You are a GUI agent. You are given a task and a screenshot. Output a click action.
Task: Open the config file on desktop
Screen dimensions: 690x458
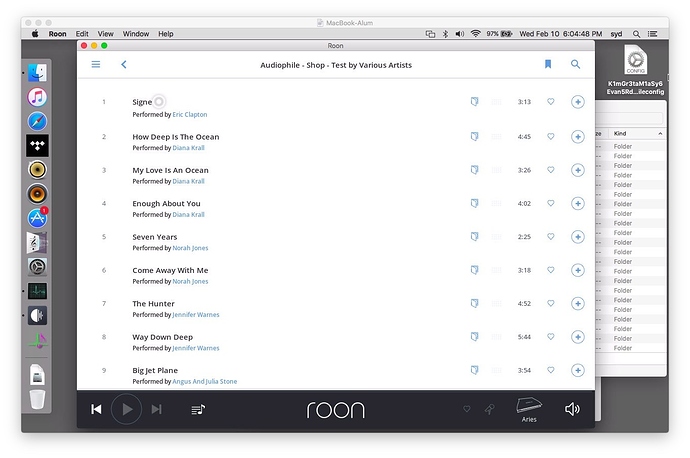click(635, 70)
